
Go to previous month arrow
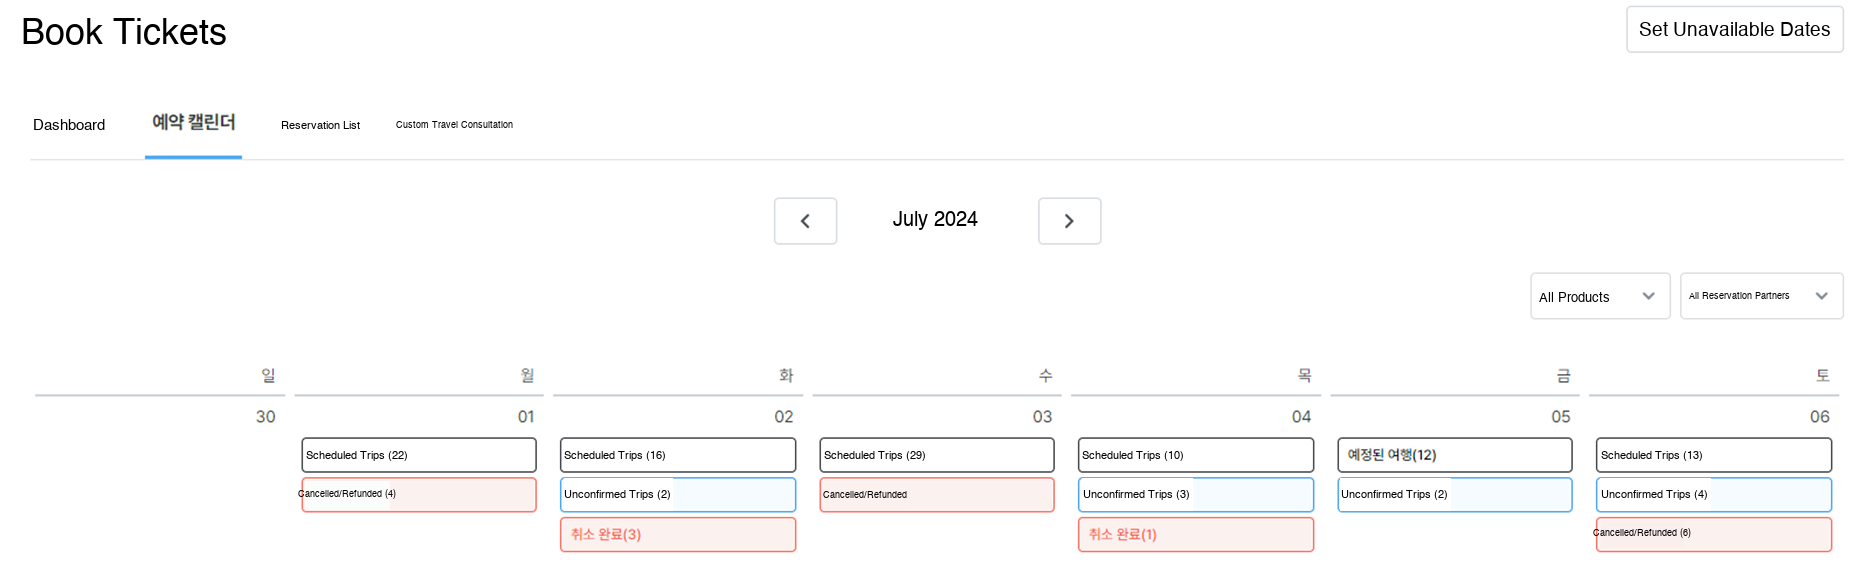point(805,221)
